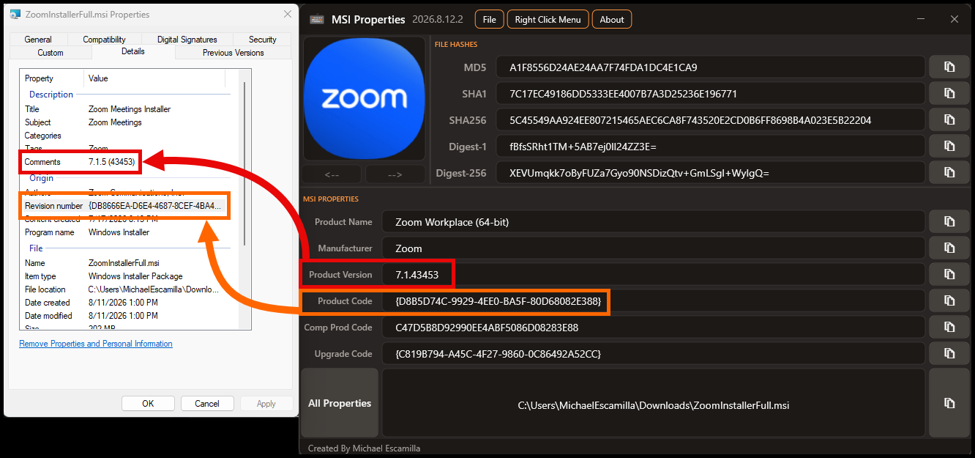
Task: Click the Digest-1 text field
Action: (x=710, y=147)
